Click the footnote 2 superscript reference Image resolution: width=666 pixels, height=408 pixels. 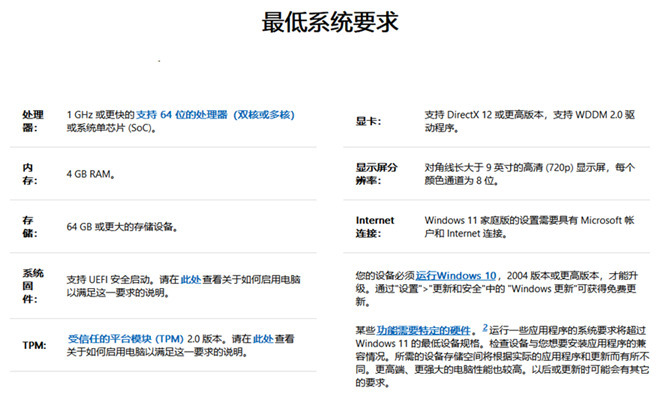pyautogui.click(x=485, y=327)
